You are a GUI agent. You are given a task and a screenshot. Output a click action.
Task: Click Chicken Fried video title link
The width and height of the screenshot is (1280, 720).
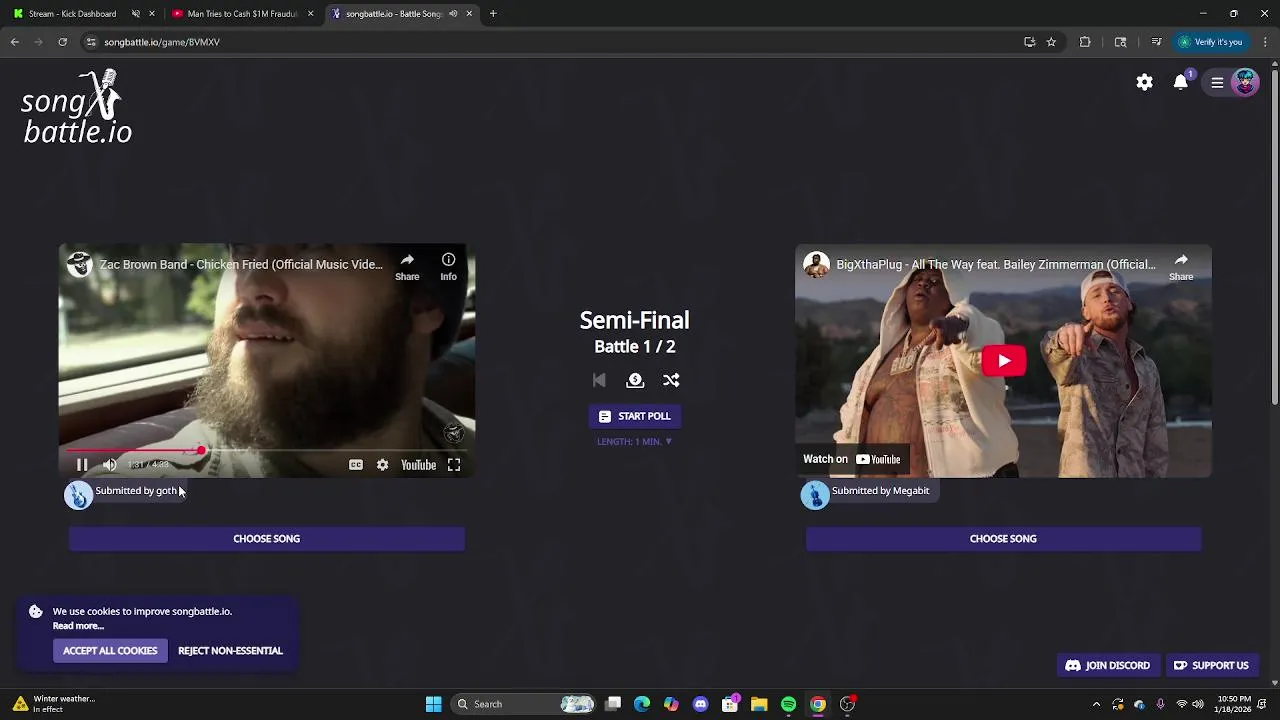click(241, 265)
